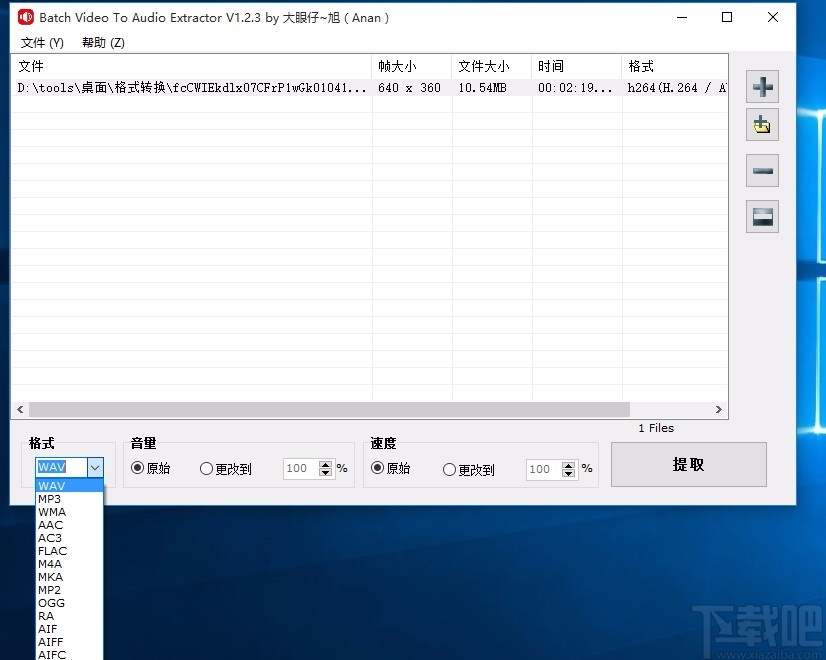Open the 帮助(Z) menu
The width and height of the screenshot is (826, 660).
pyautogui.click(x=100, y=43)
